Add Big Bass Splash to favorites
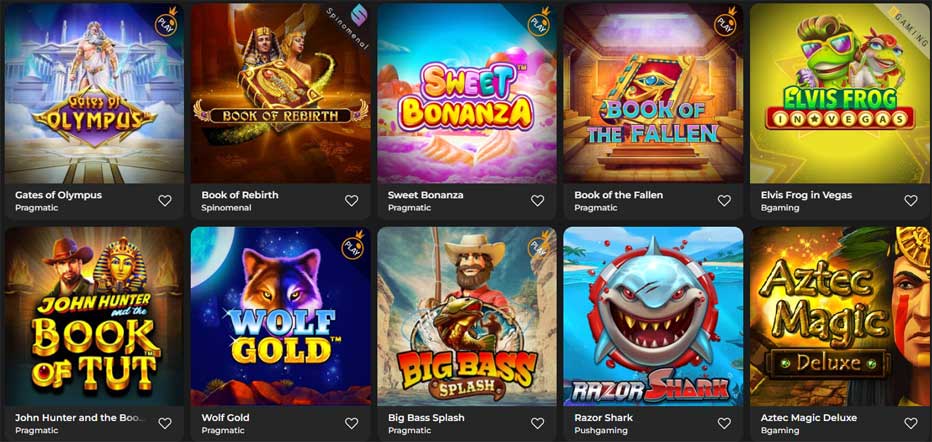Screen dimensions: 932x442 click(537, 423)
